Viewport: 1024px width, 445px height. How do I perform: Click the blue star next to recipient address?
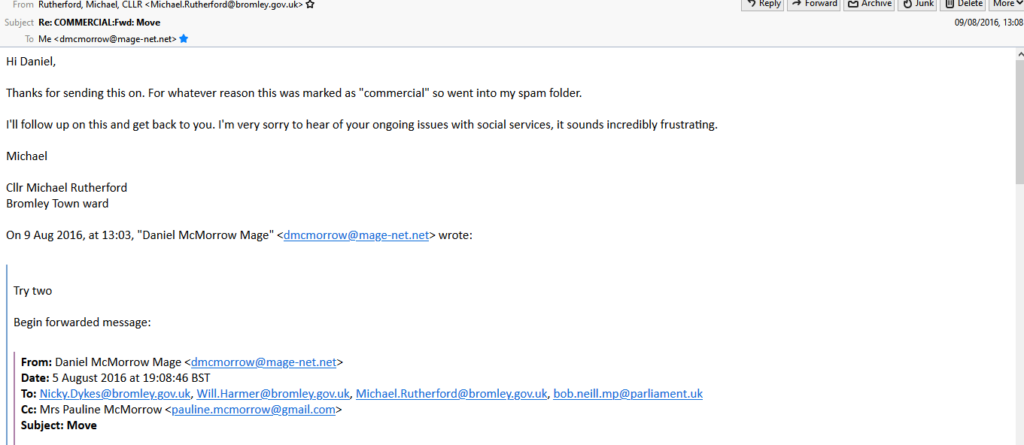tap(184, 39)
